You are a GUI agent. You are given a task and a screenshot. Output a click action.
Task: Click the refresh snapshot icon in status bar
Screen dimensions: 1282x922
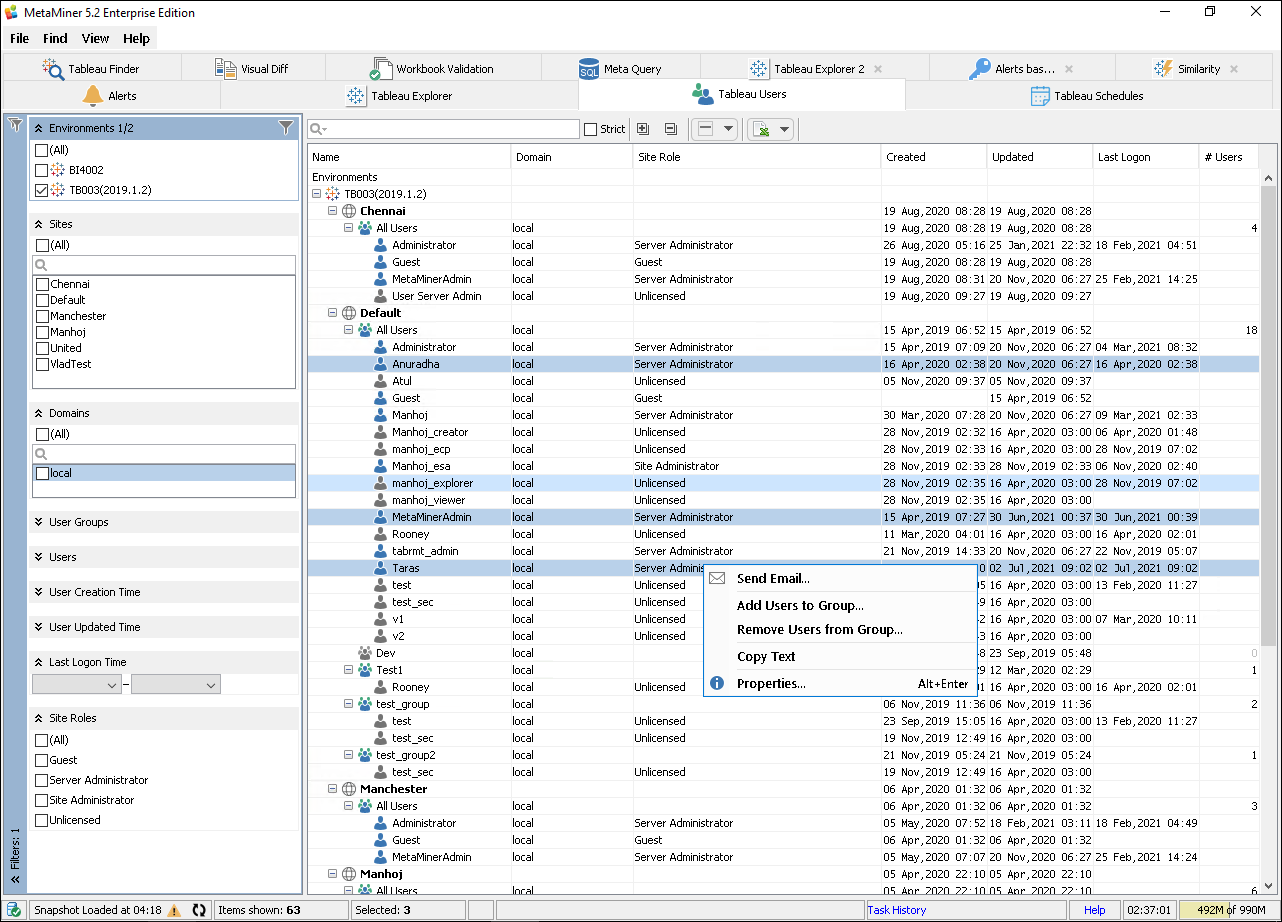(199, 910)
